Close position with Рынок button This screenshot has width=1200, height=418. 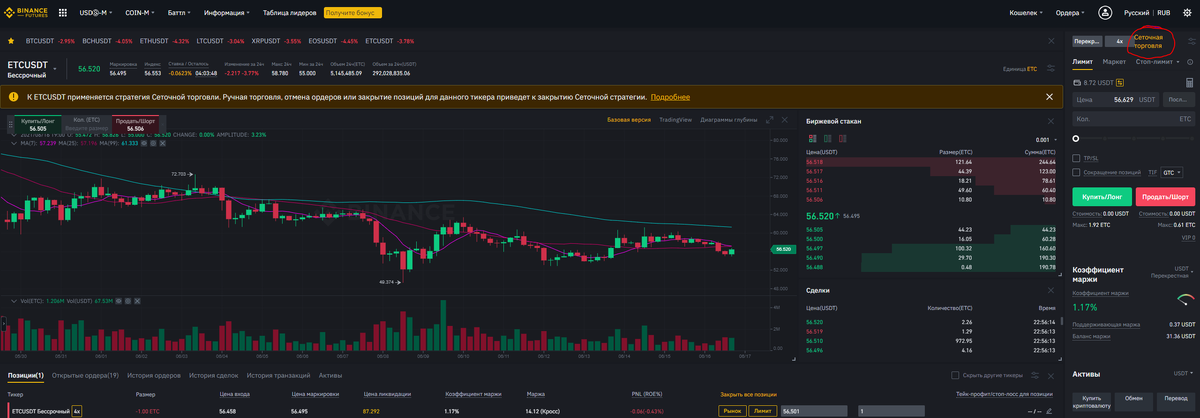[732, 411]
